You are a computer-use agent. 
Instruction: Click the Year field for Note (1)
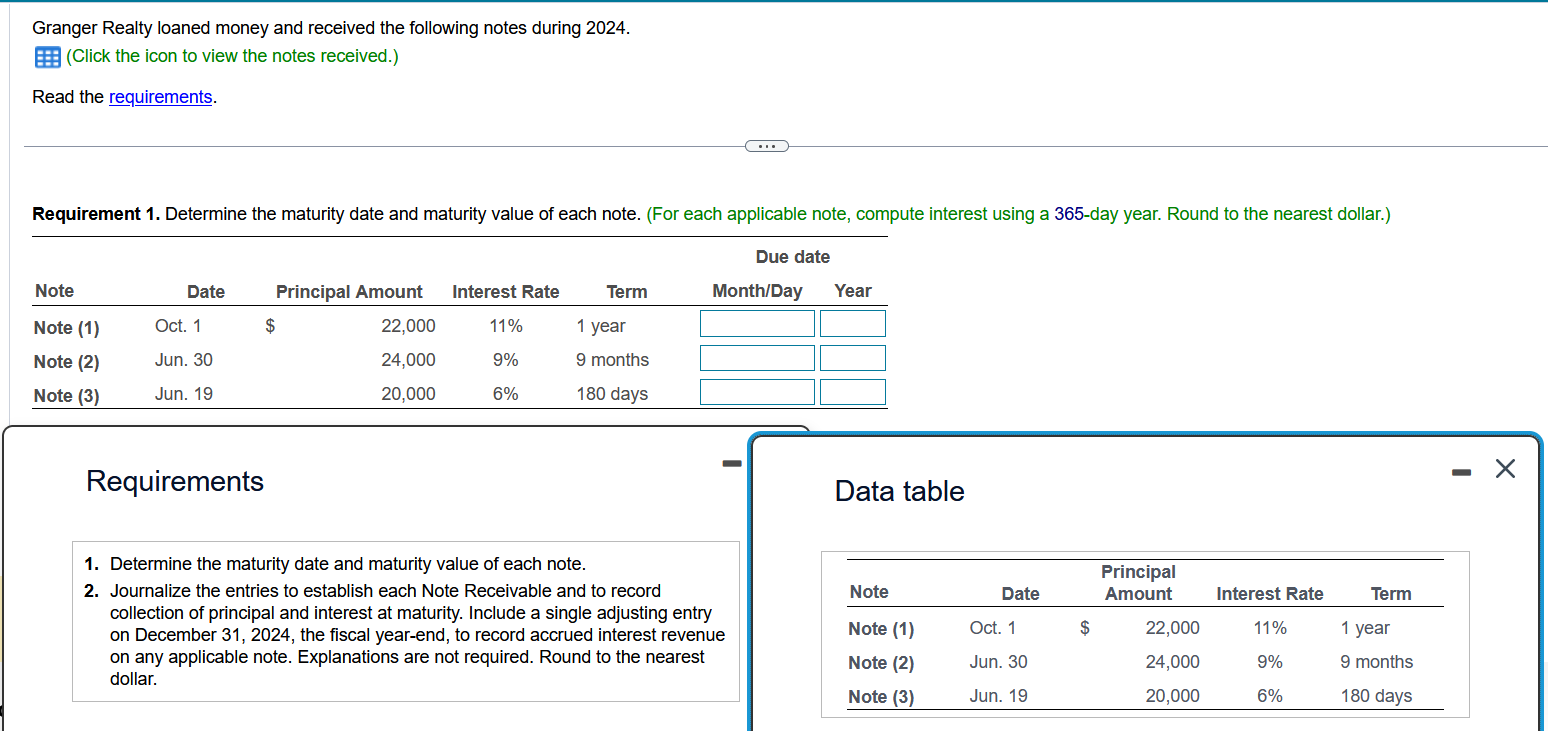853,323
